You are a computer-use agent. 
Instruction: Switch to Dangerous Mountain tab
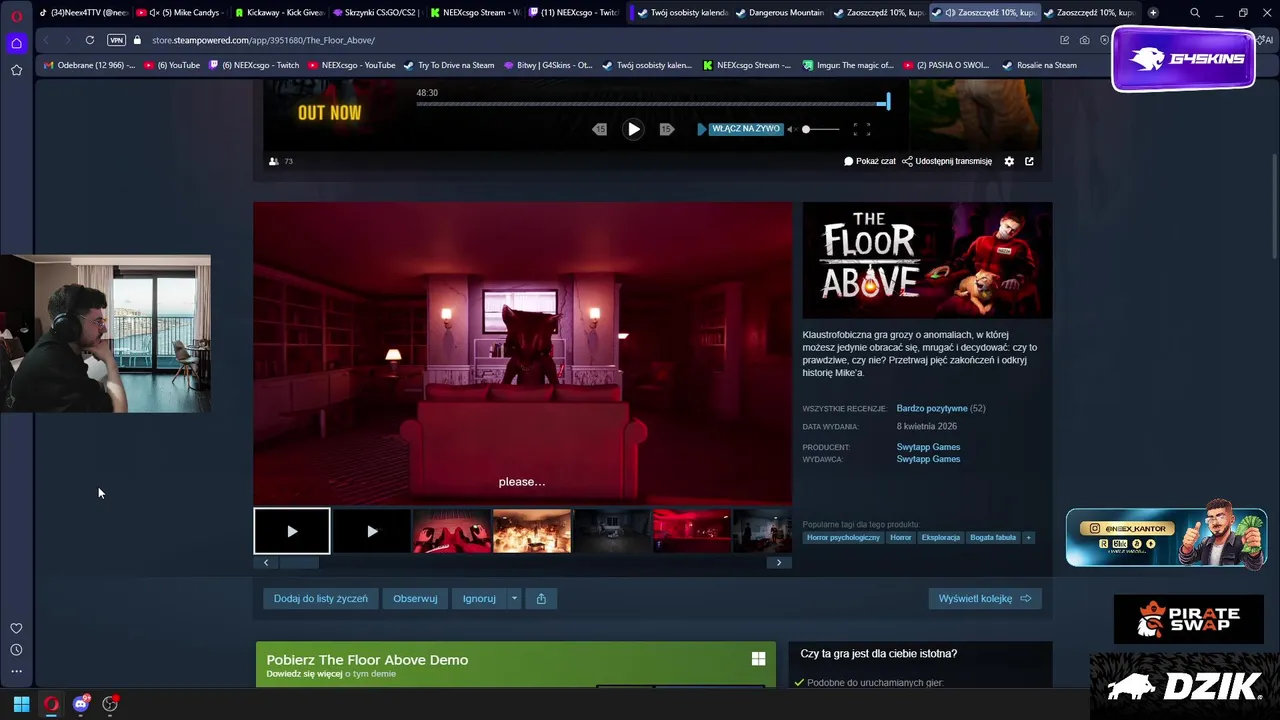click(780, 13)
